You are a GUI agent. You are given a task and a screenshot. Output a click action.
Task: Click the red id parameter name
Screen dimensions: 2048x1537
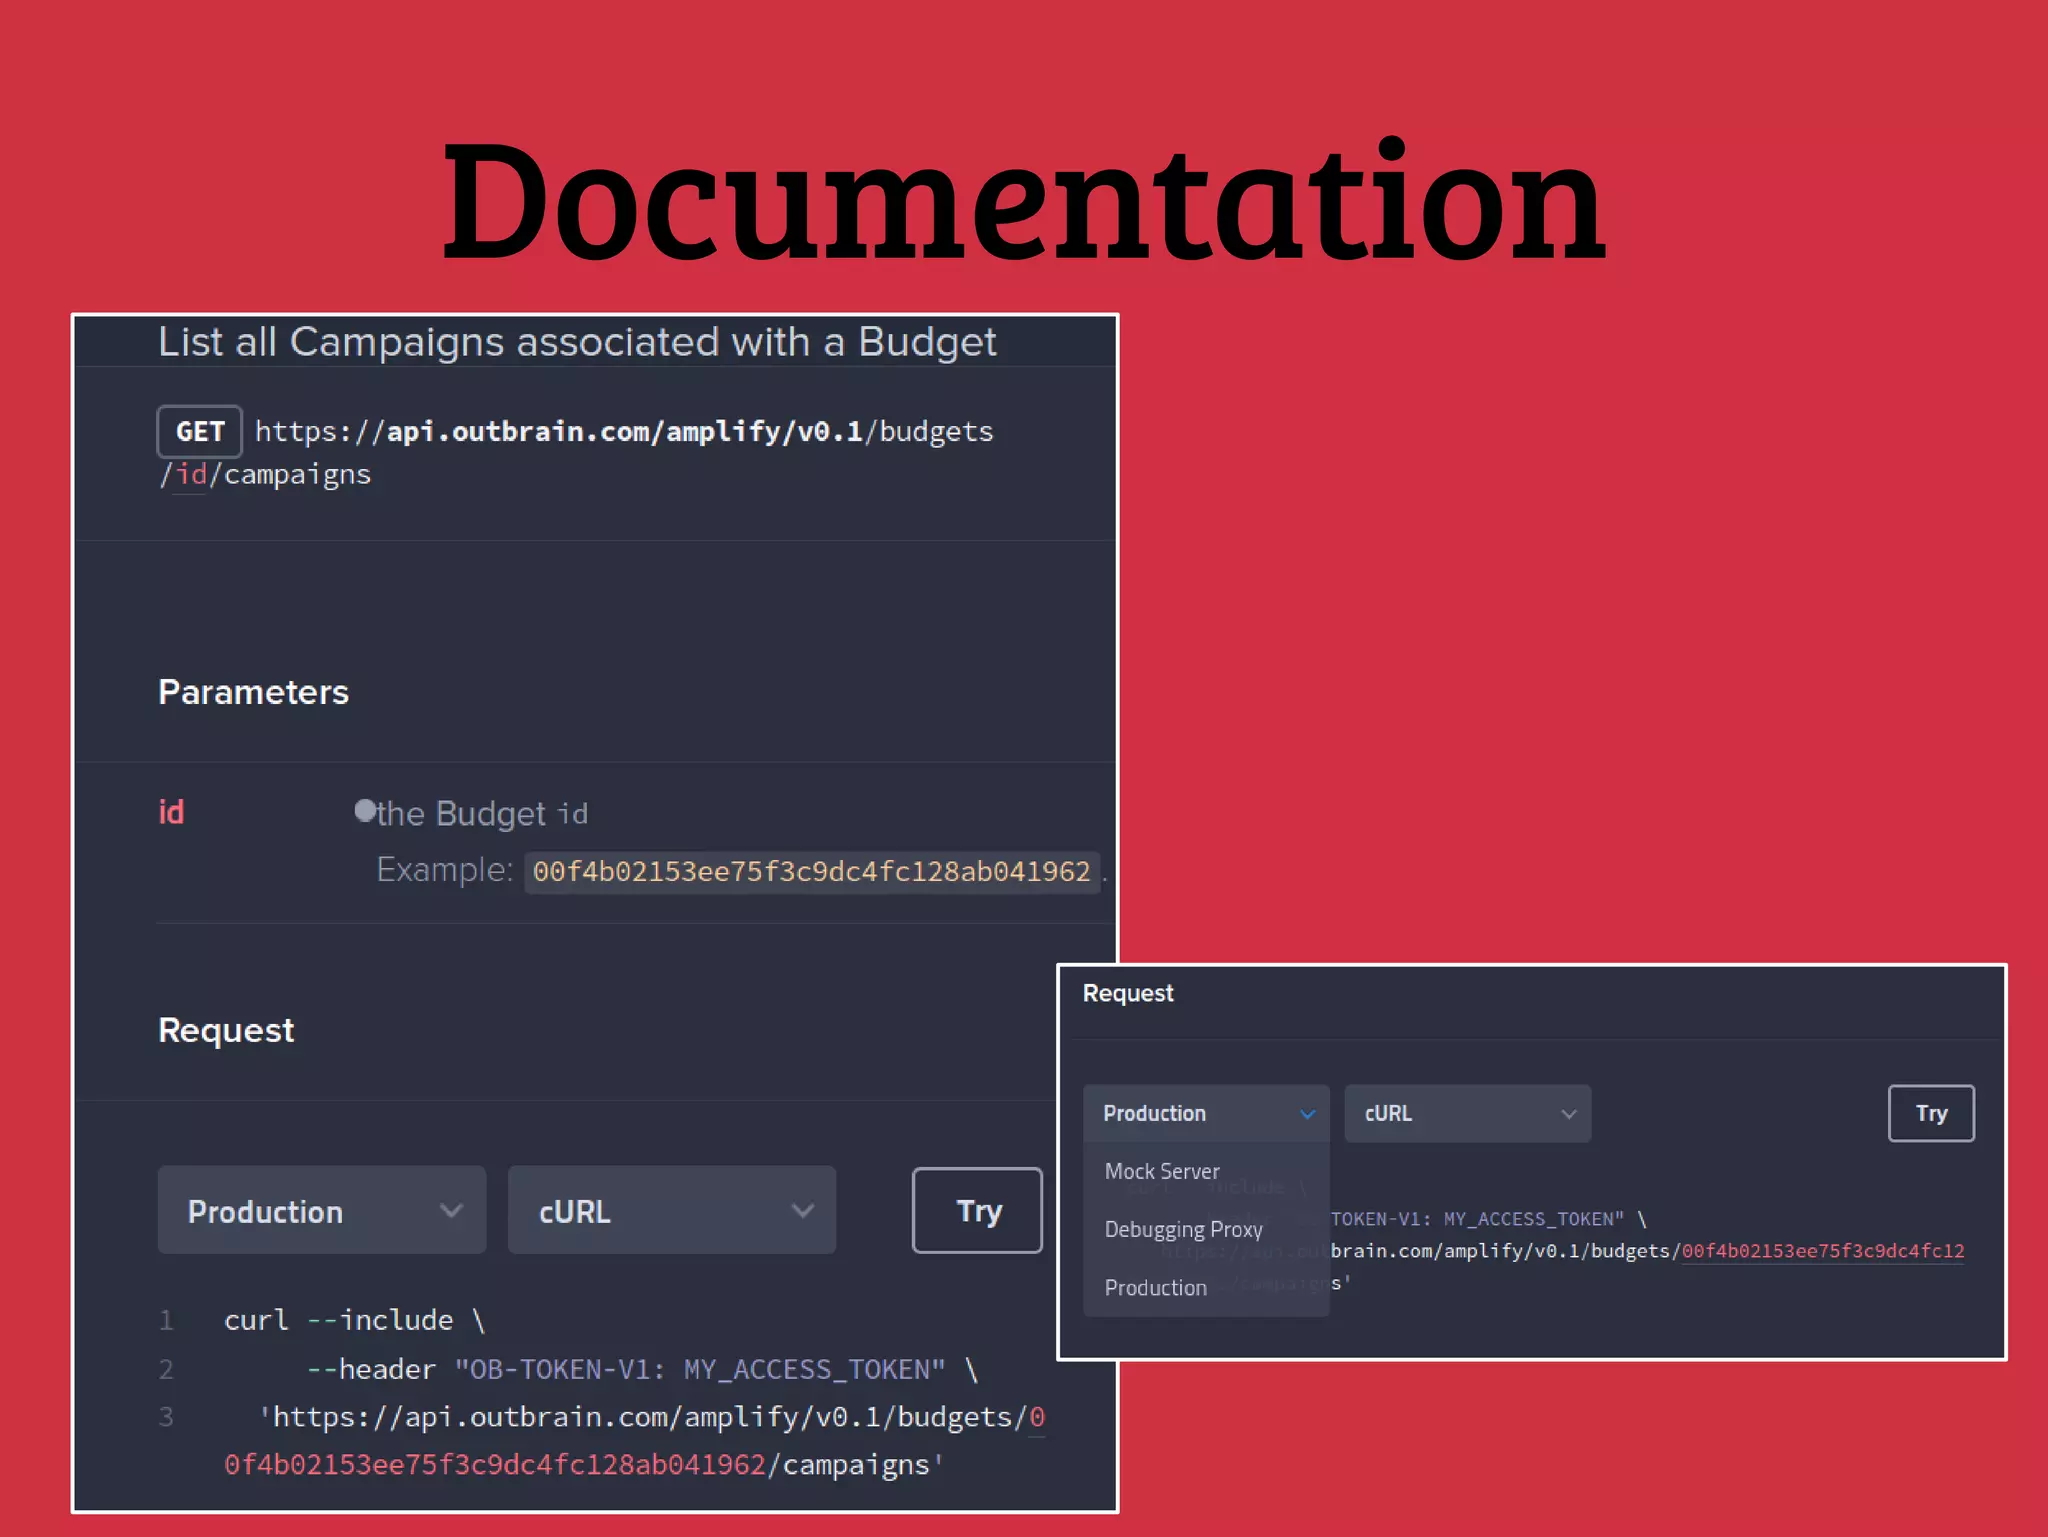[171, 812]
